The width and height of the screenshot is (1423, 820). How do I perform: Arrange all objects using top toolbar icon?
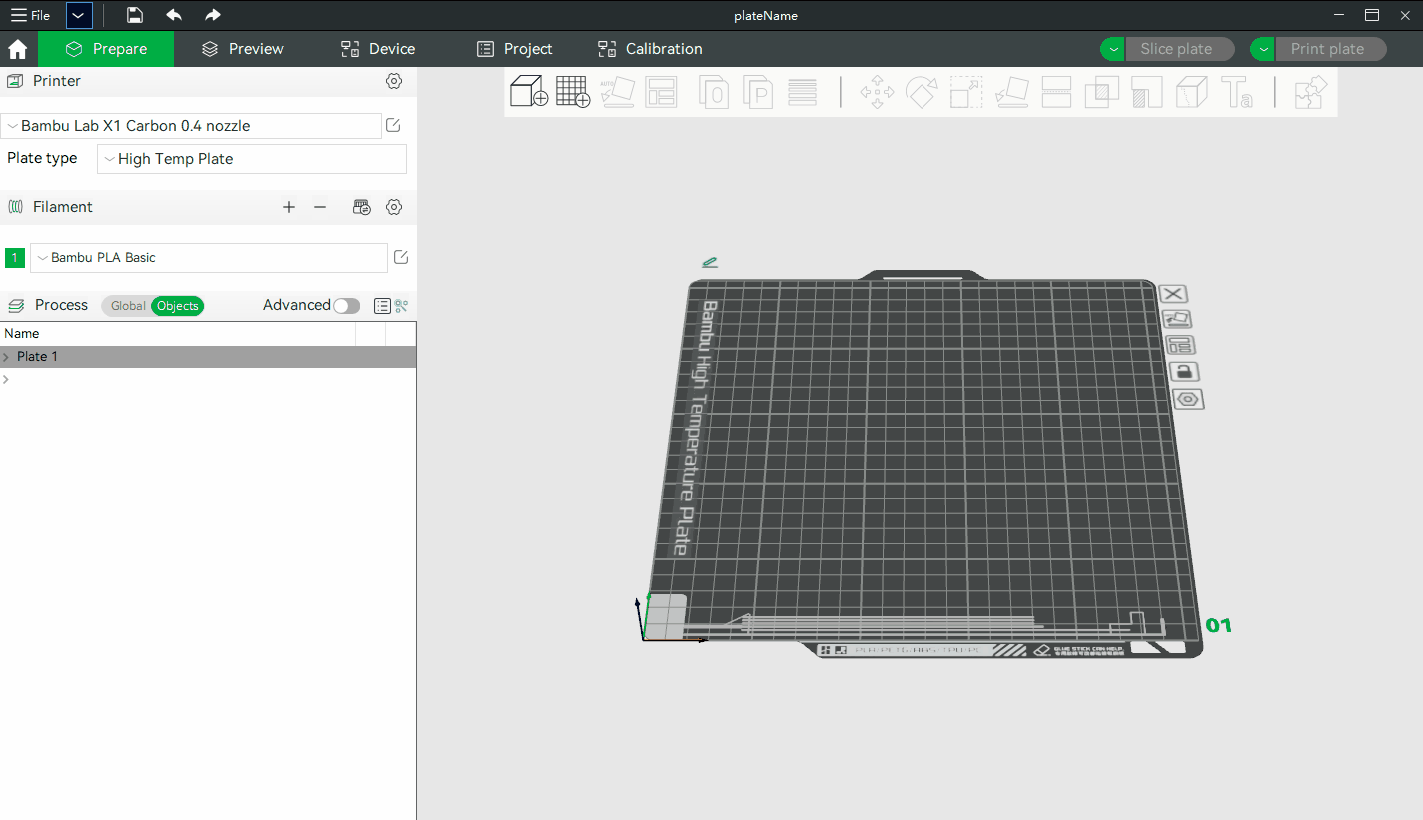661,92
